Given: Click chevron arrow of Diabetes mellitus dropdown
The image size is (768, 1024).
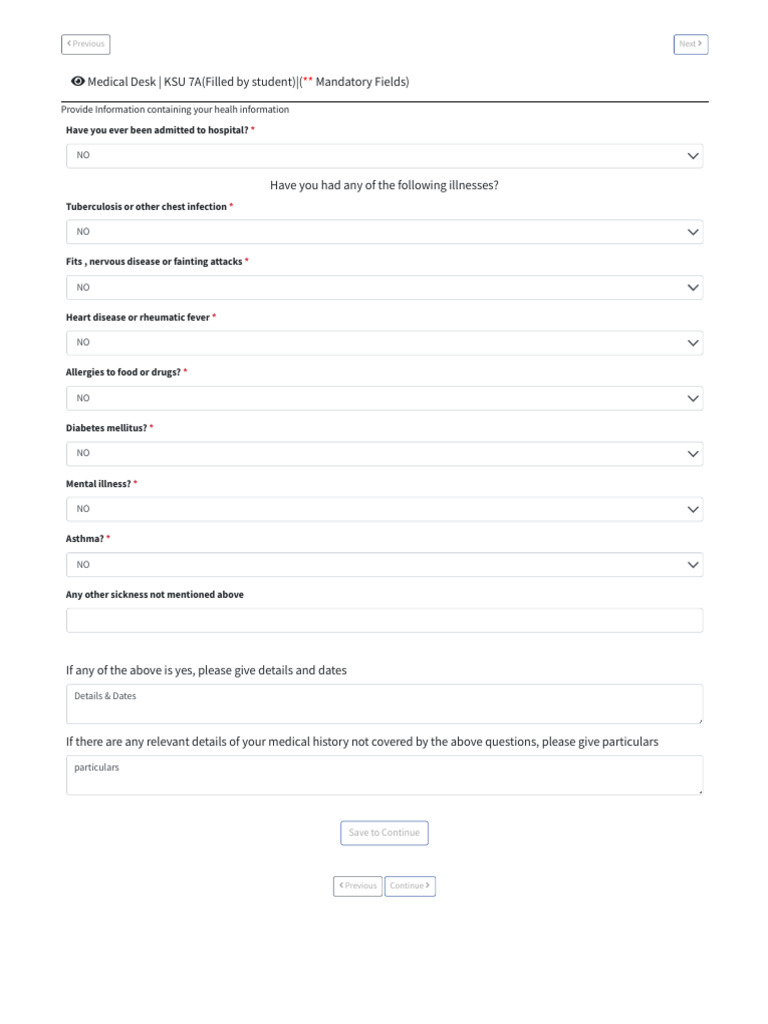Looking at the screenshot, I should click(693, 454).
